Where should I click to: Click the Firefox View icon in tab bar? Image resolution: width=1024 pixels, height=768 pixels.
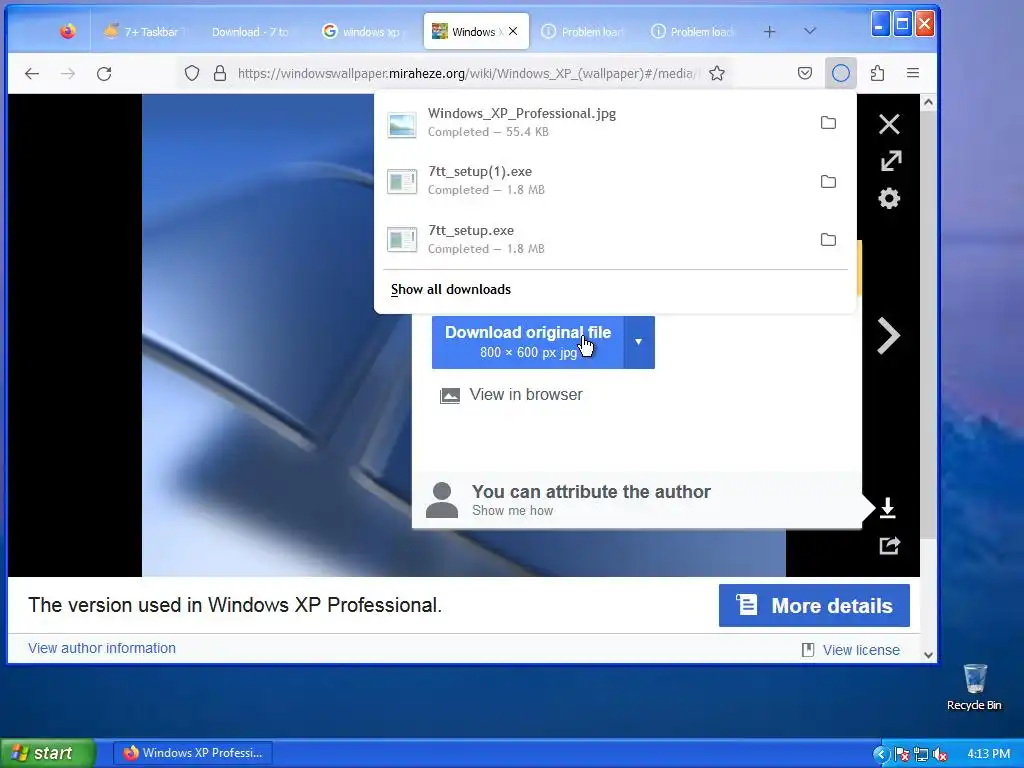tap(67, 31)
